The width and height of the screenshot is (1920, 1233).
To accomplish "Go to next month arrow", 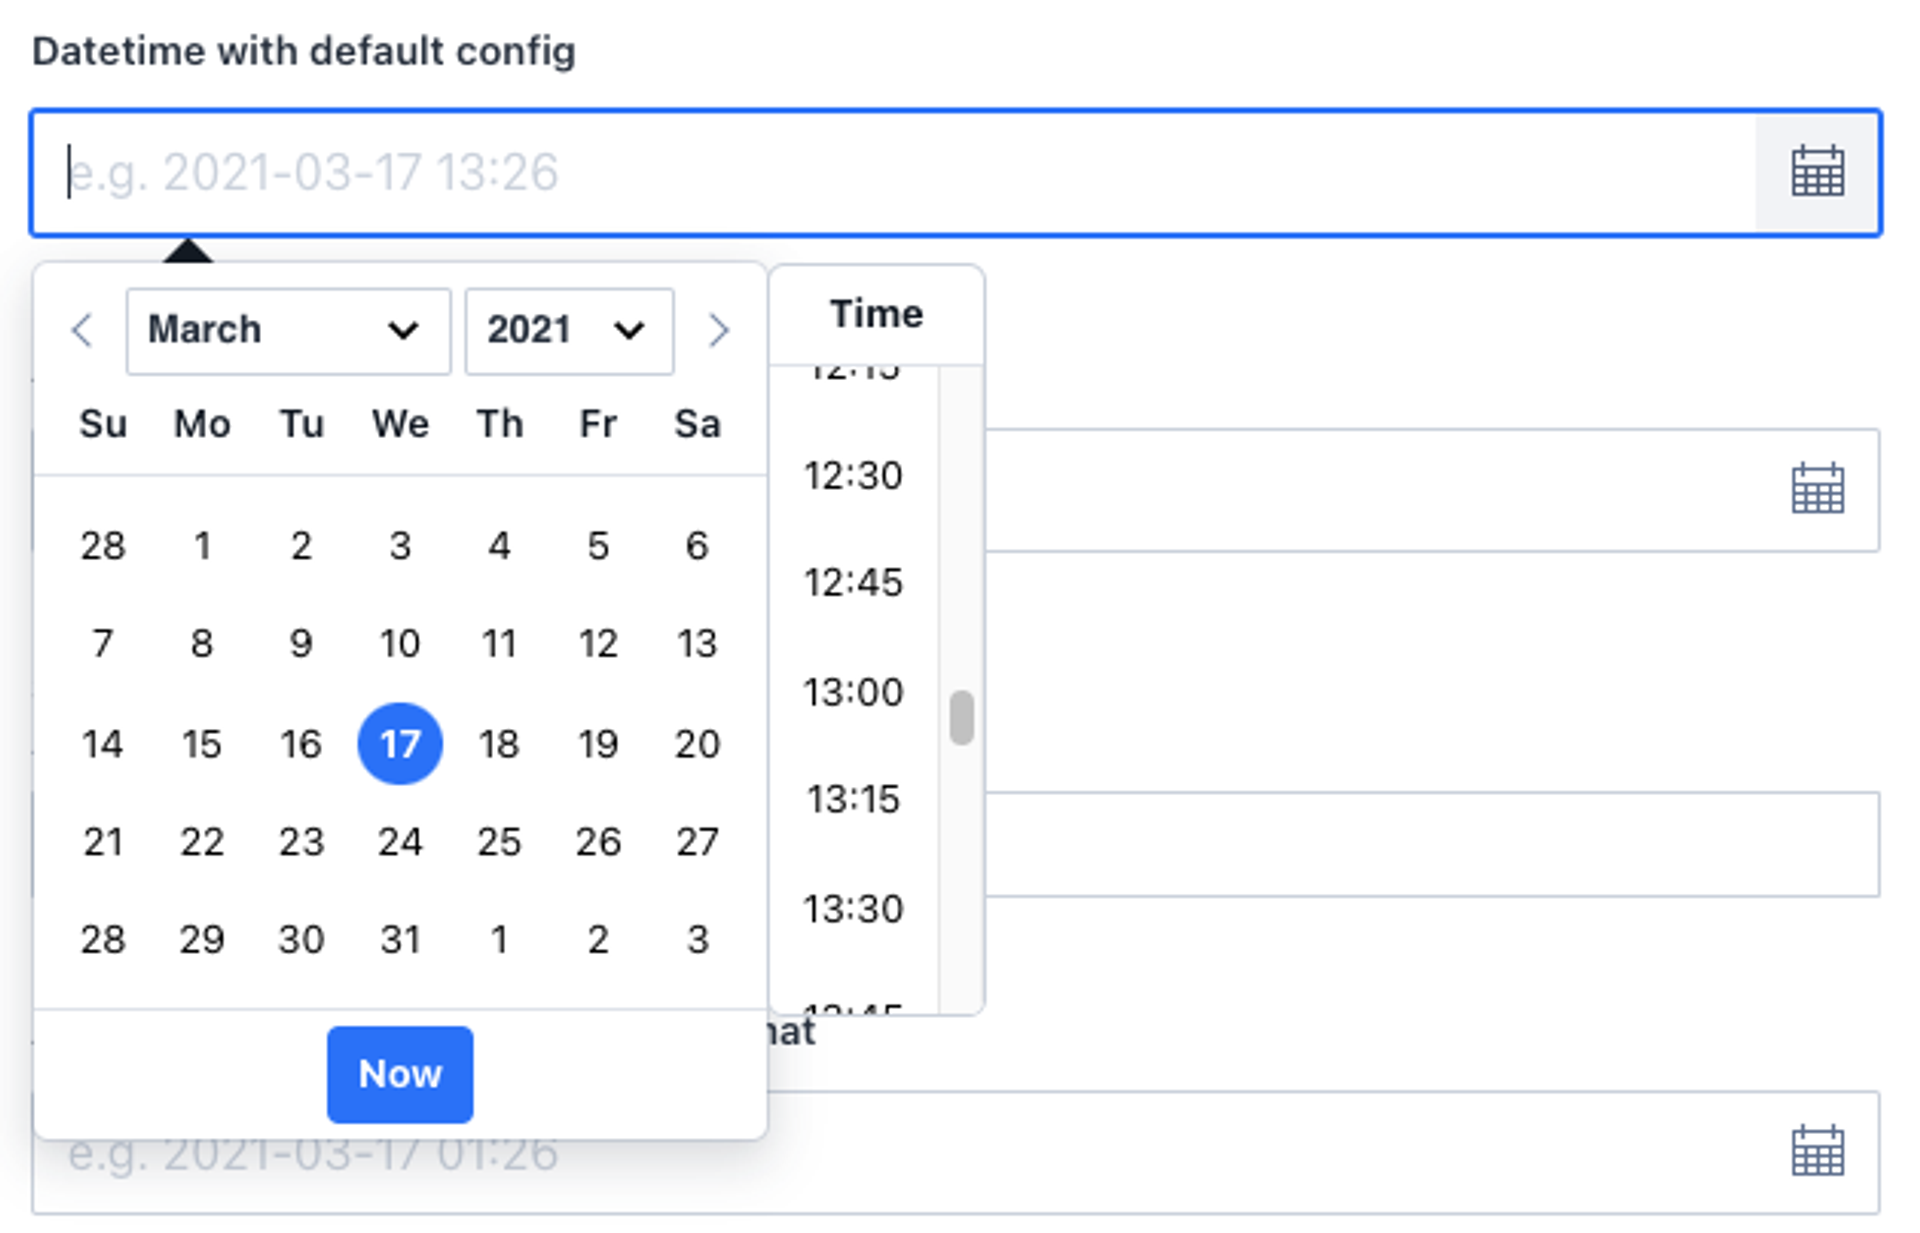I will [718, 330].
